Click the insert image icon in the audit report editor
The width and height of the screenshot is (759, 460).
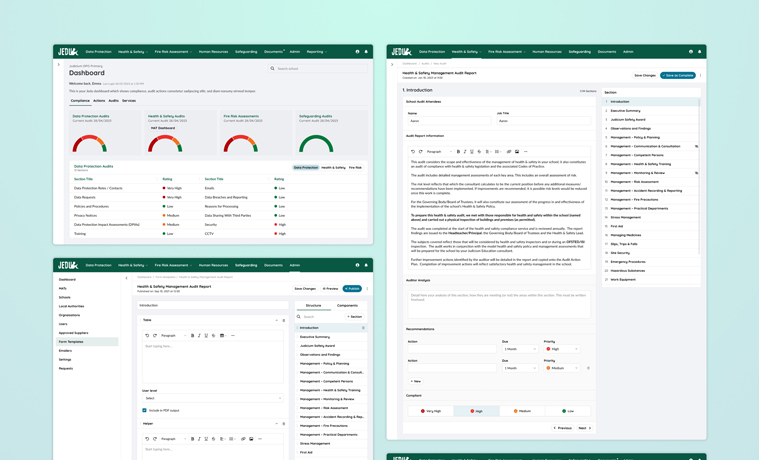(x=517, y=152)
